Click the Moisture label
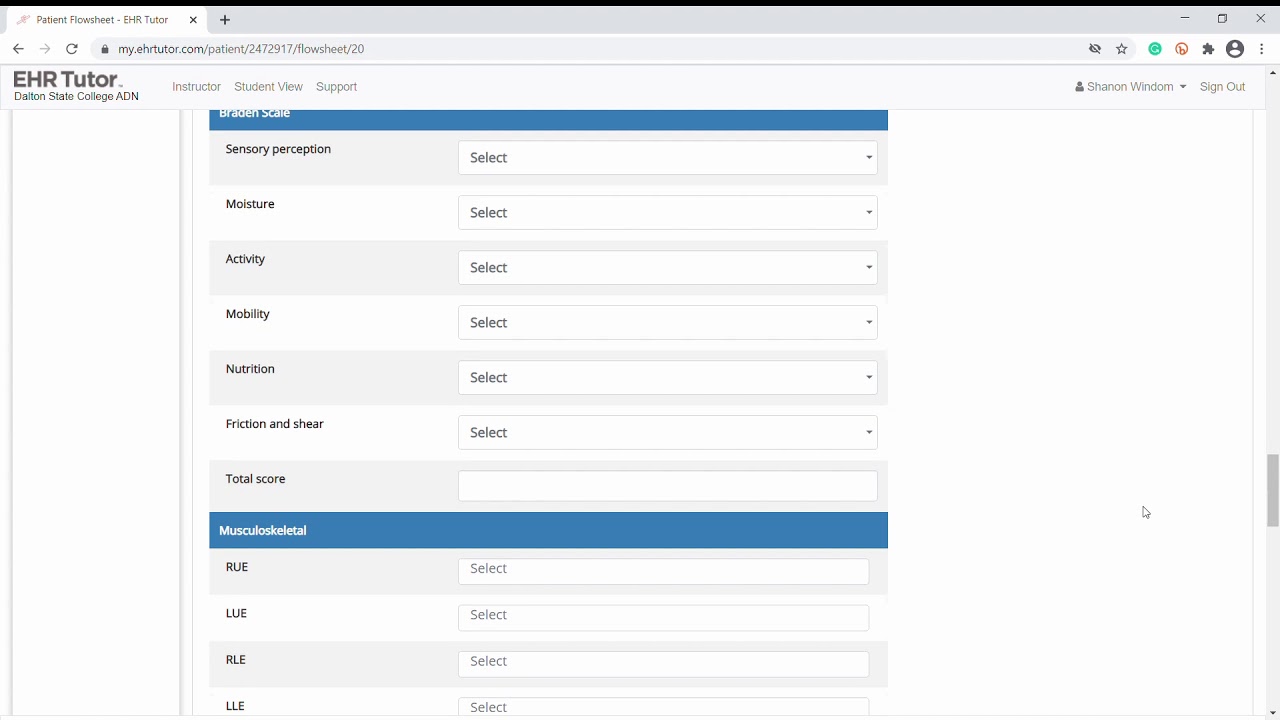The width and height of the screenshot is (1280, 720). point(250,204)
